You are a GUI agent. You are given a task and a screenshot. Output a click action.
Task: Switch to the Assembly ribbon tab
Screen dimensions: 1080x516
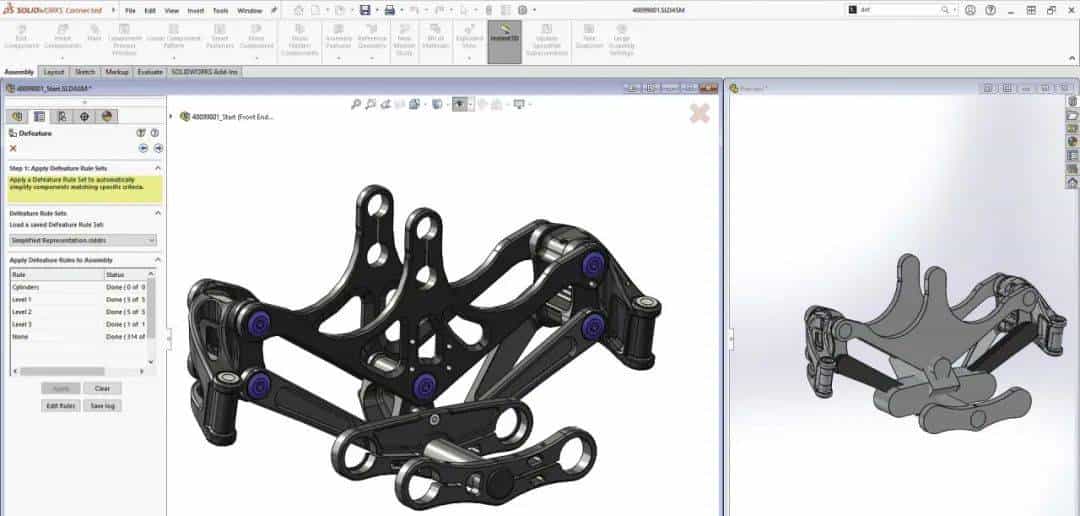tap(19, 72)
